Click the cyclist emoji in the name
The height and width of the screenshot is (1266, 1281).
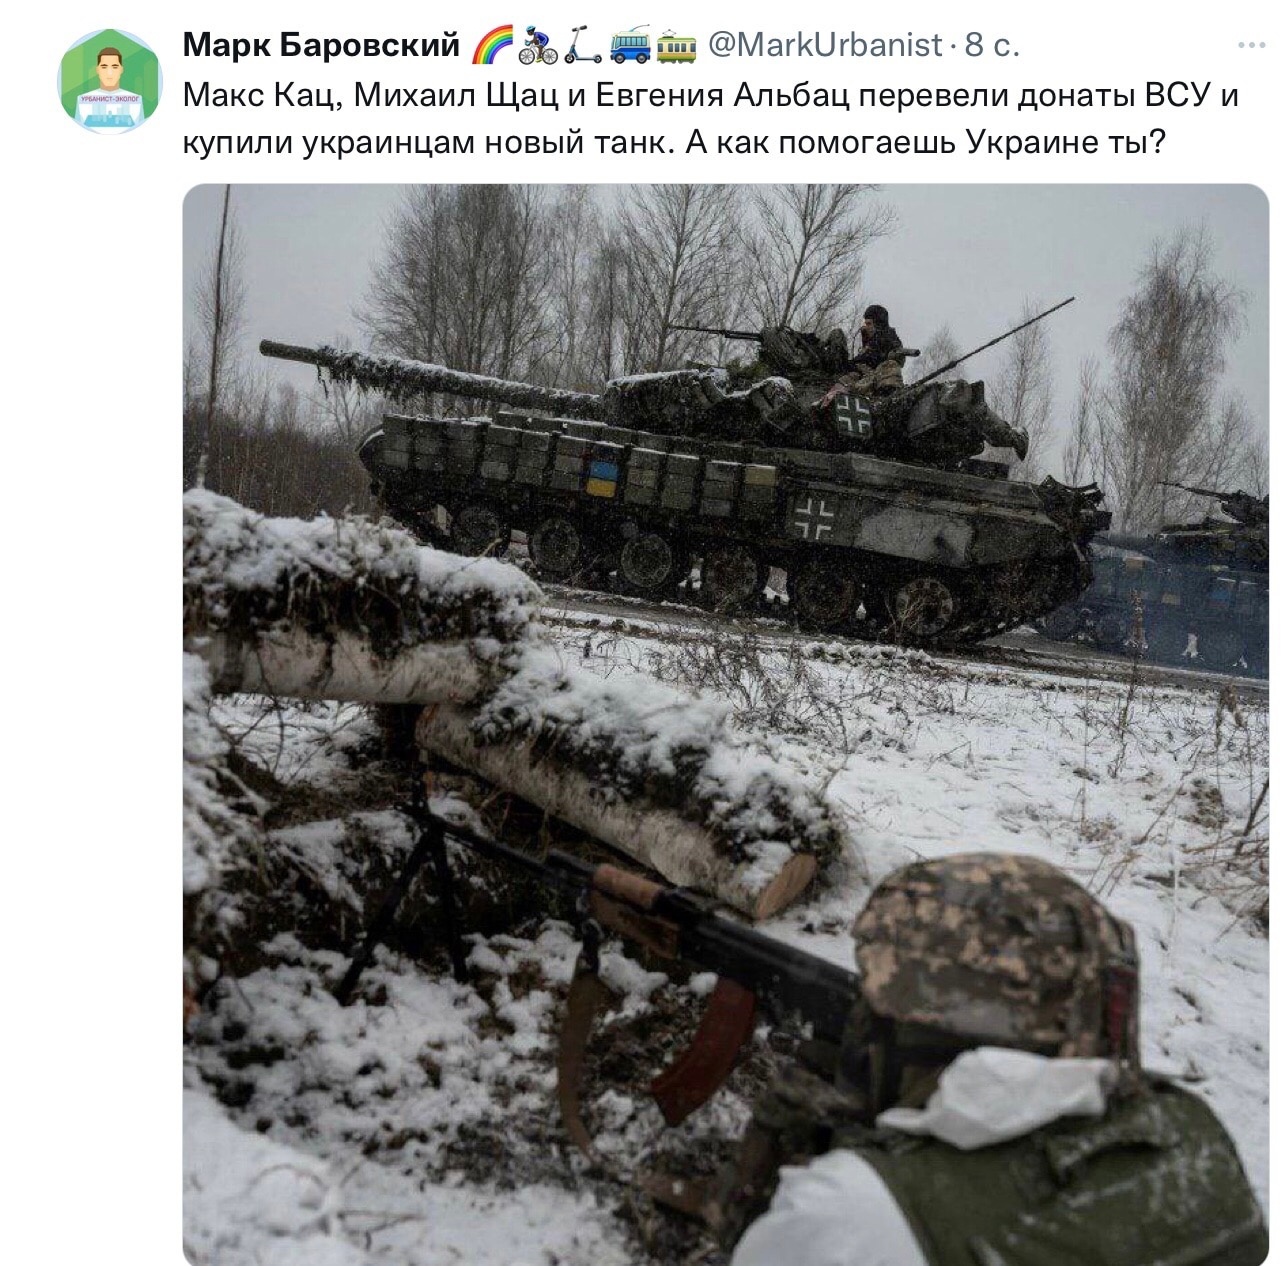click(539, 45)
